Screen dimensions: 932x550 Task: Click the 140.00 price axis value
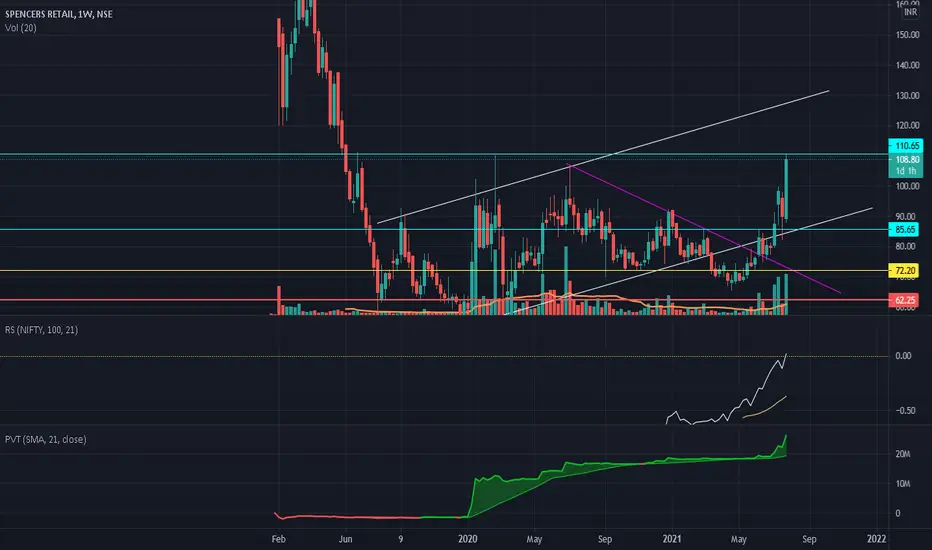click(907, 65)
